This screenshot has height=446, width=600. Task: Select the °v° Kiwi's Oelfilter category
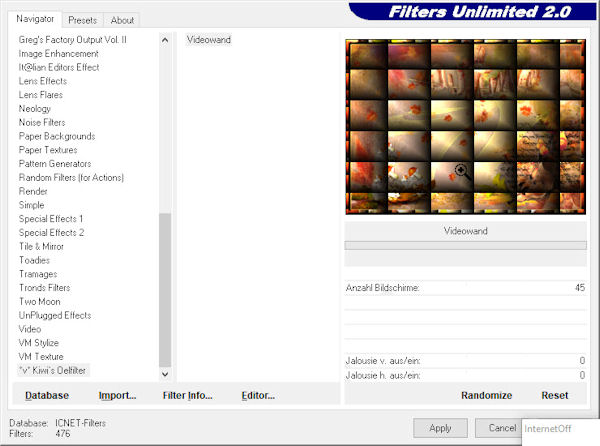(x=52, y=370)
